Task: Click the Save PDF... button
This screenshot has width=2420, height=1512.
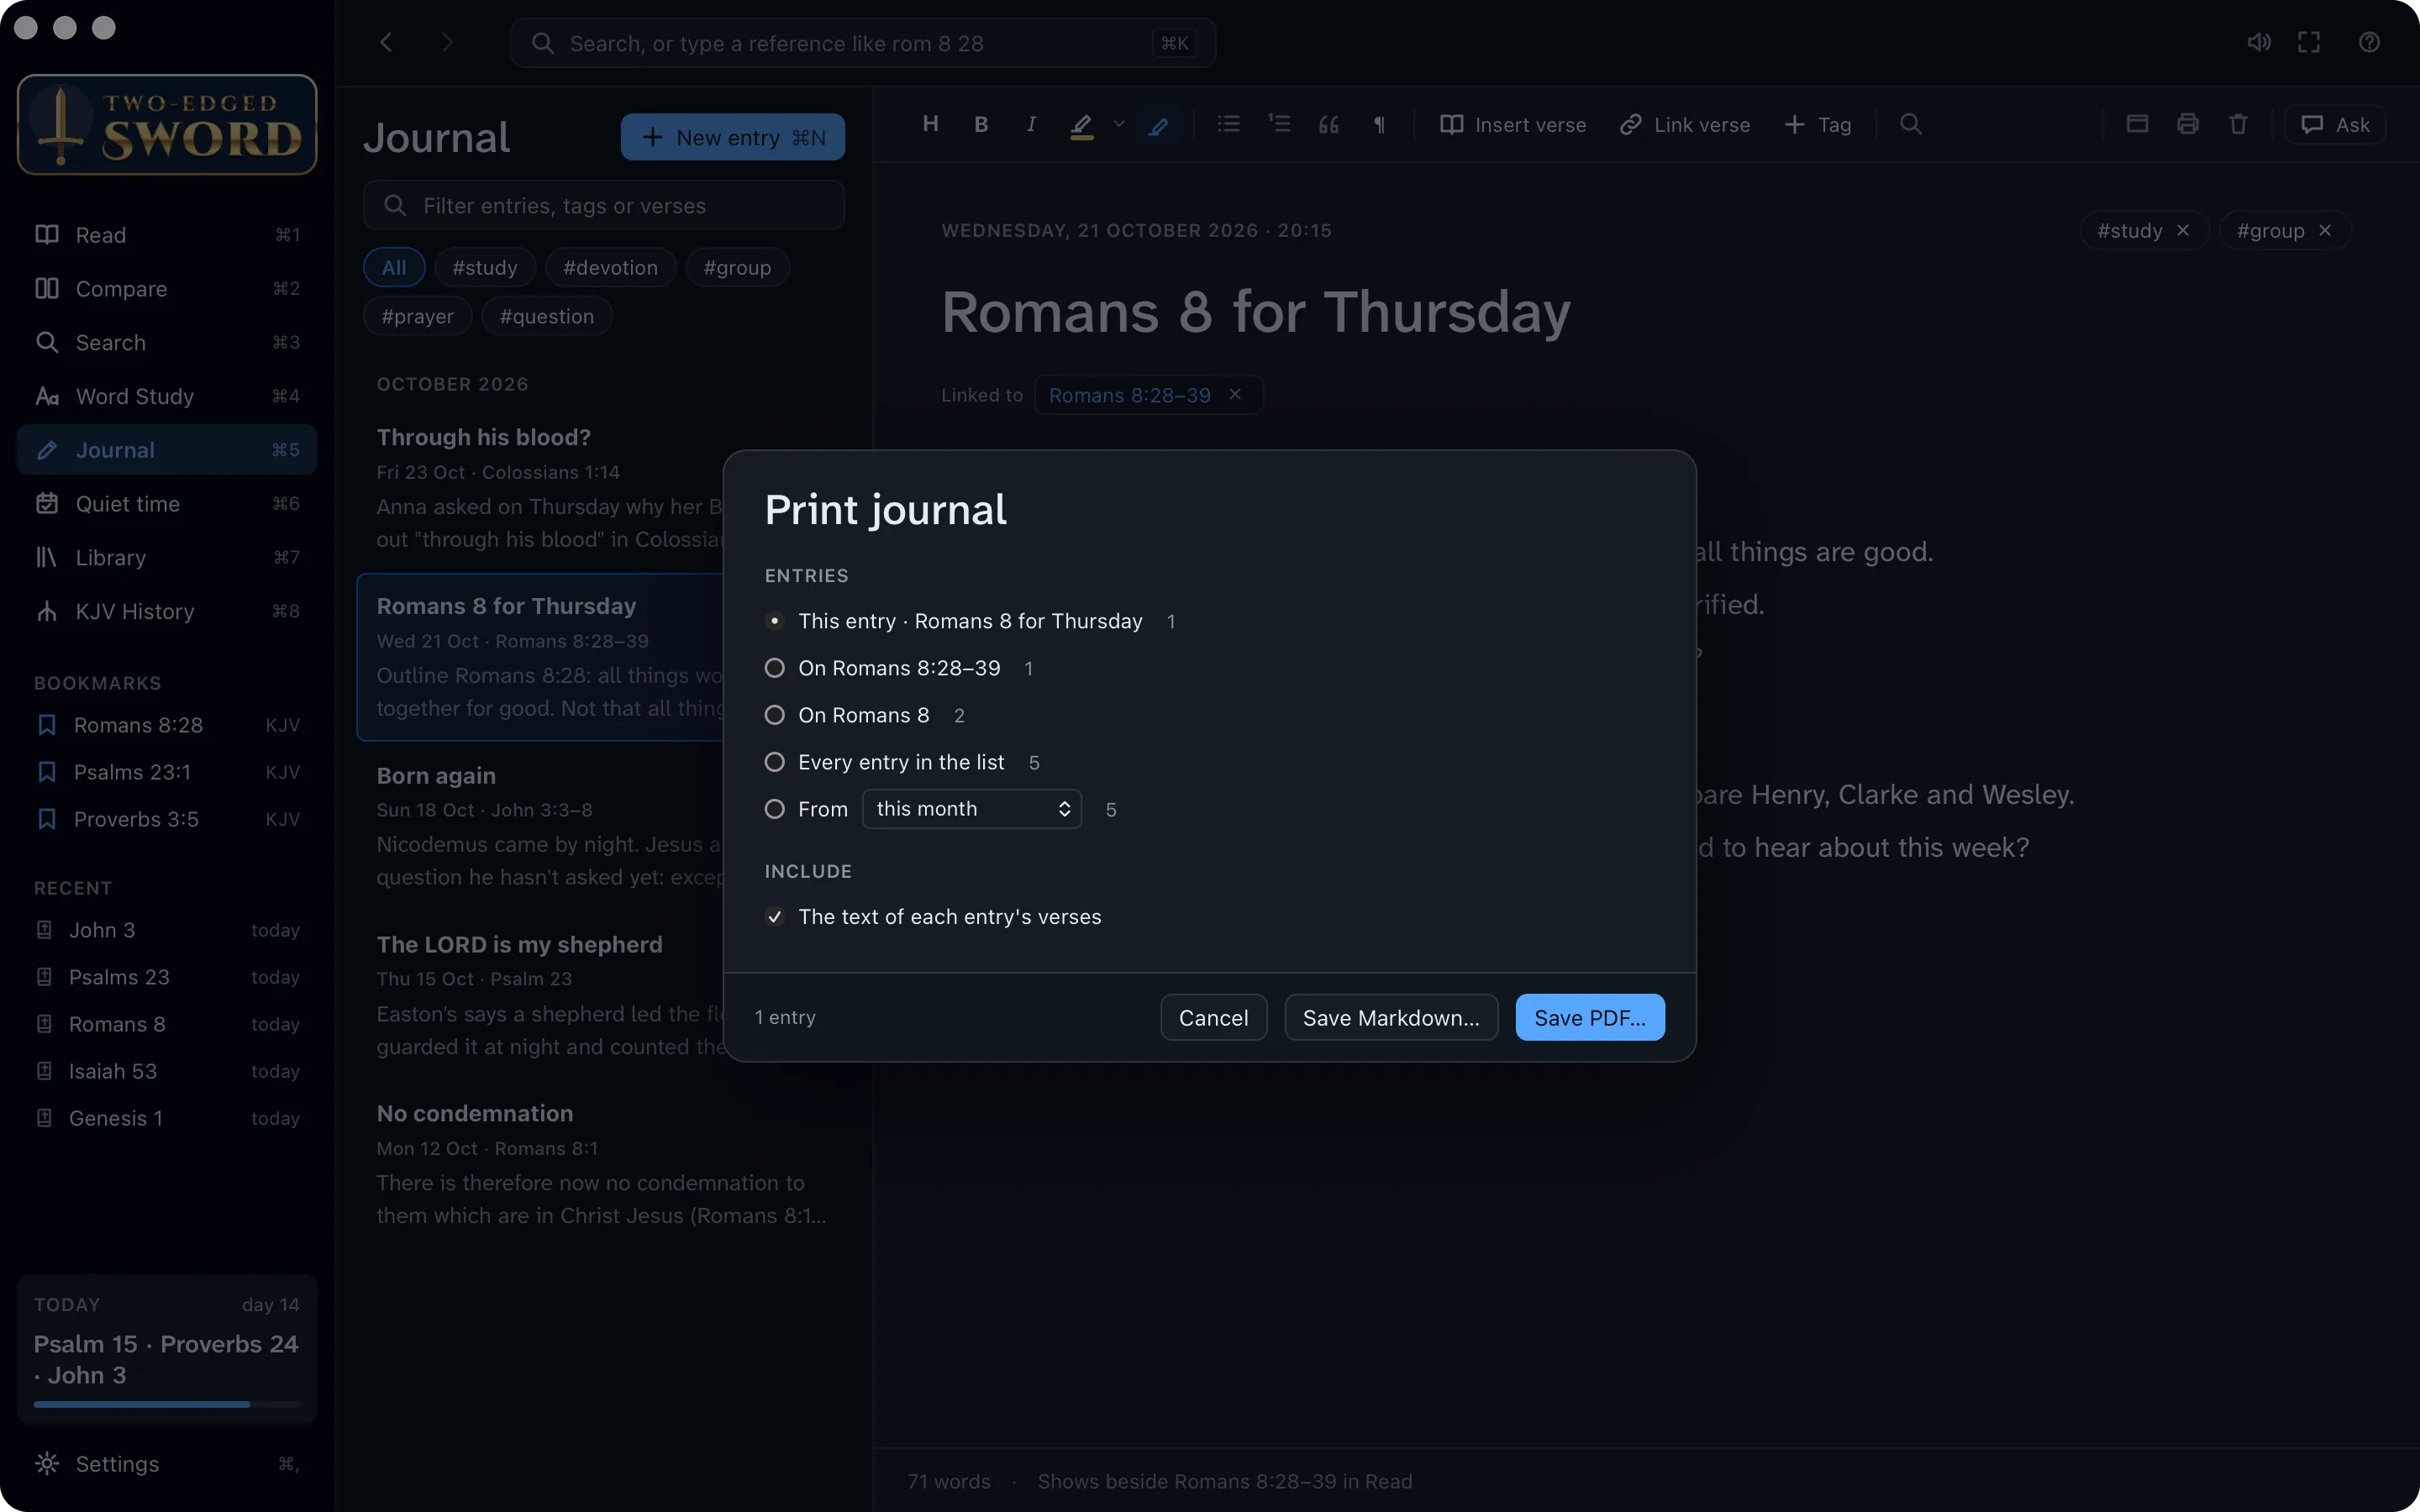Action: (1590, 1017)
